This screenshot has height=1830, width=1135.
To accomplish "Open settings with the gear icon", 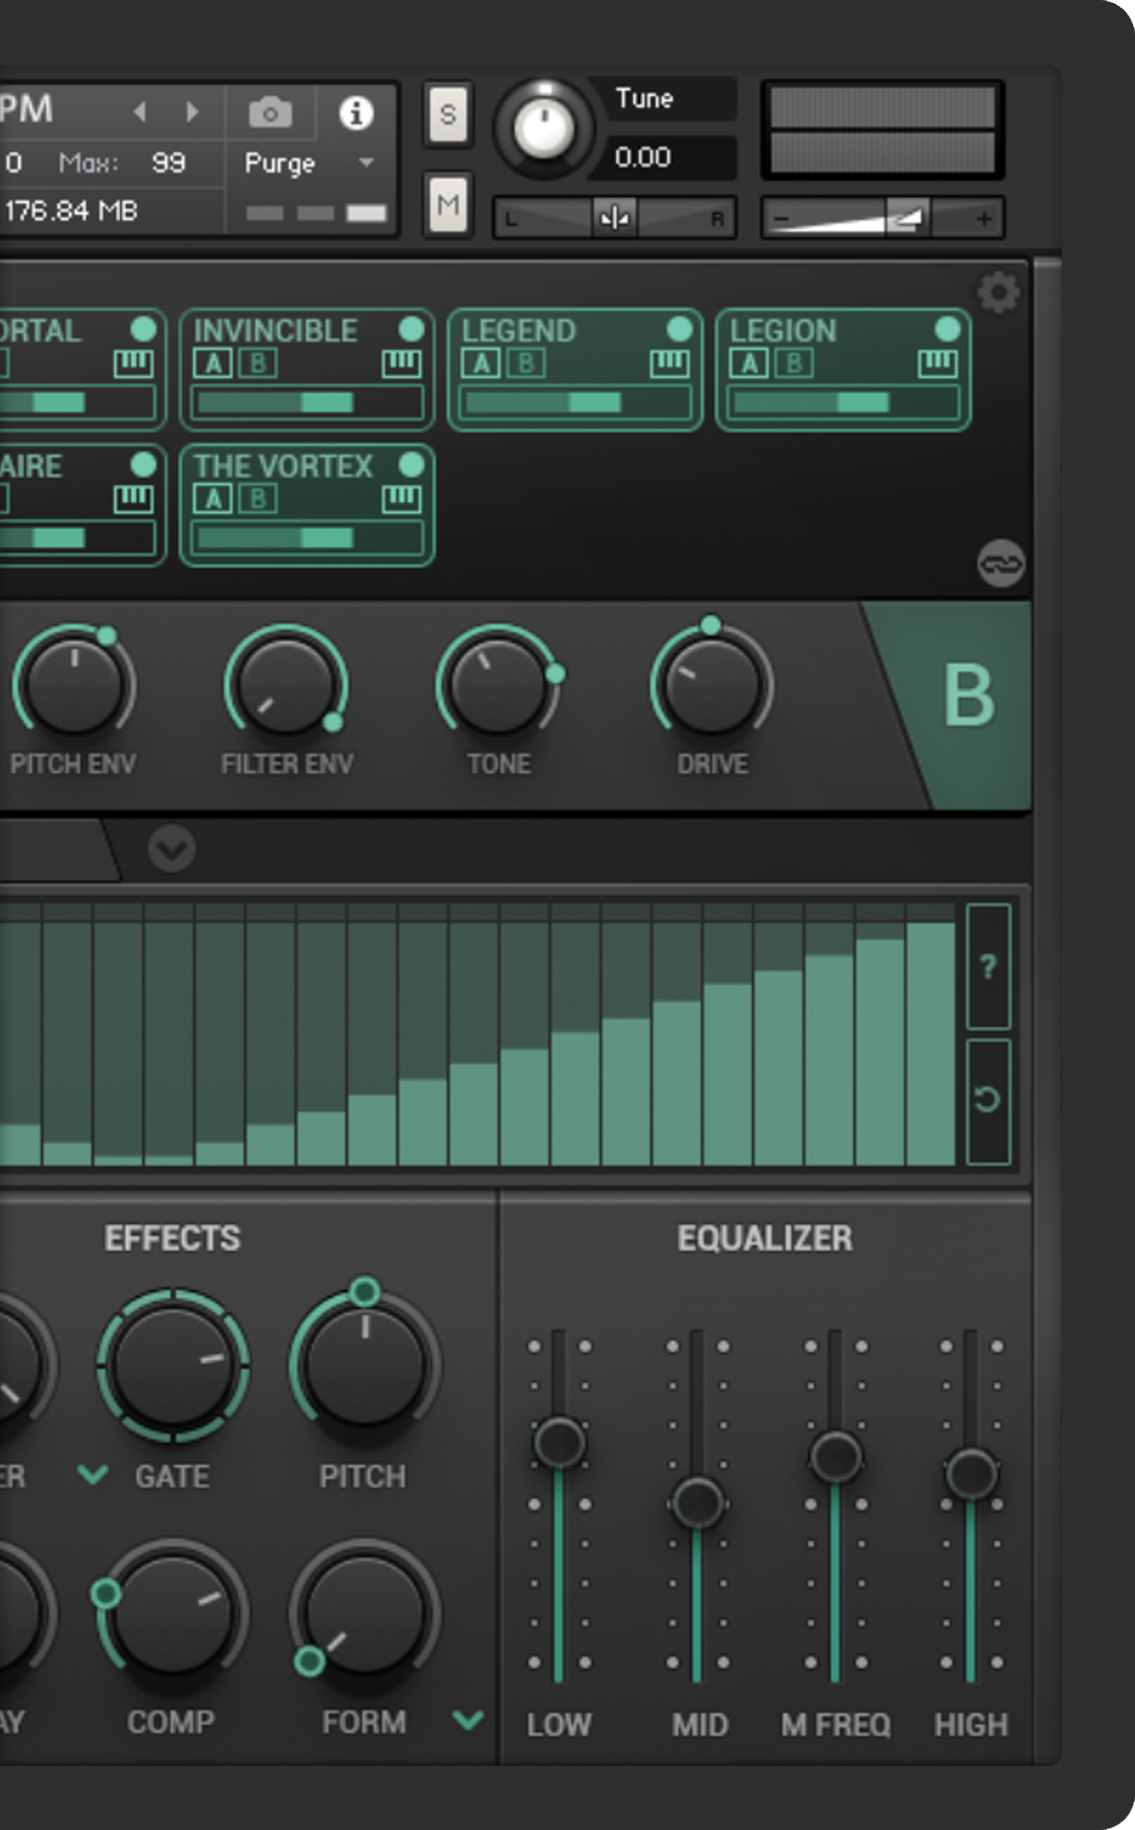I will click(x=998, y=294).
